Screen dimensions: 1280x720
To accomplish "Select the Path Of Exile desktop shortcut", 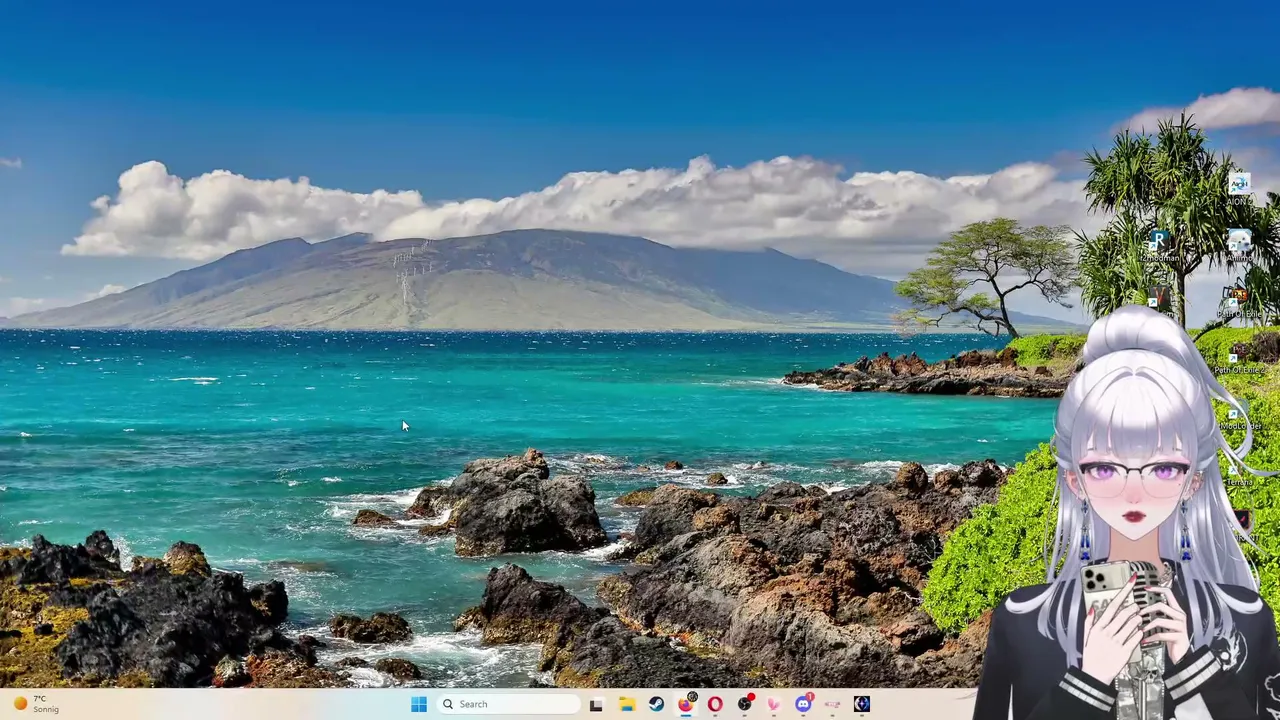I will pyautogui.click(x=1239, y=302).
